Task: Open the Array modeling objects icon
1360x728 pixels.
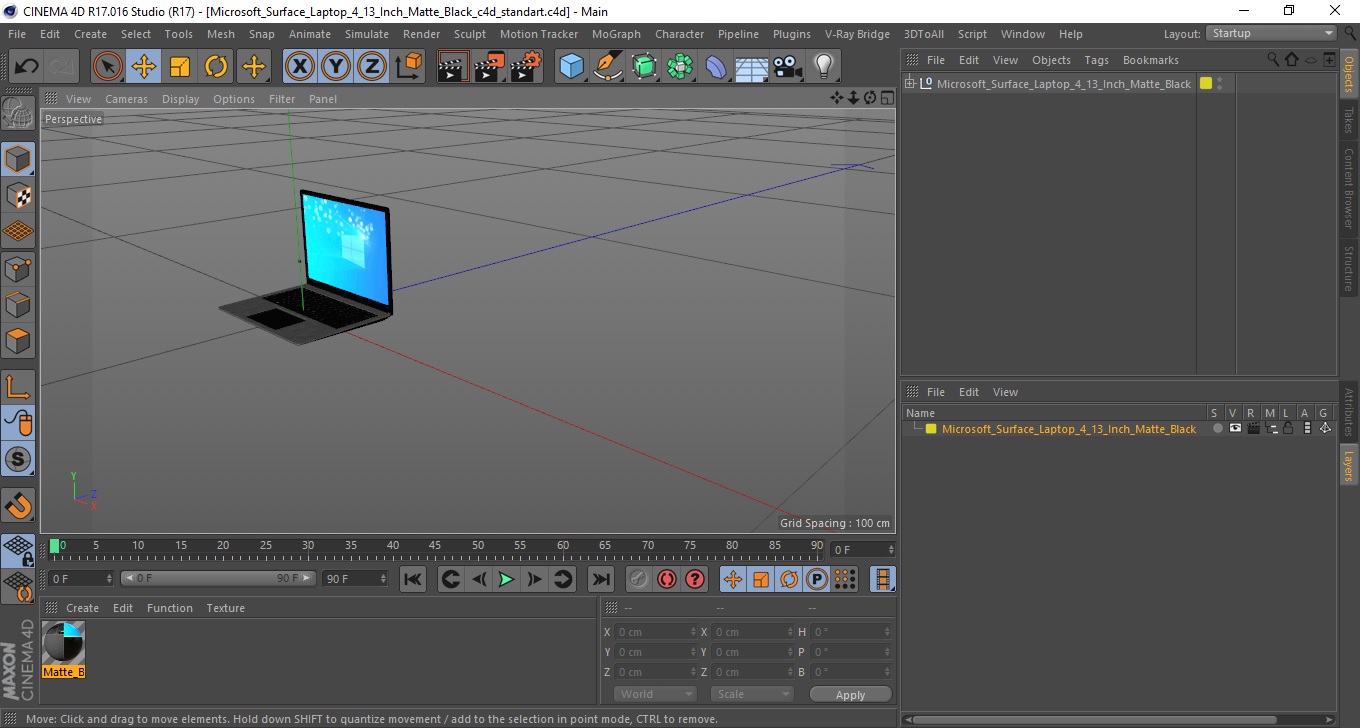Action: click(680, 67)
